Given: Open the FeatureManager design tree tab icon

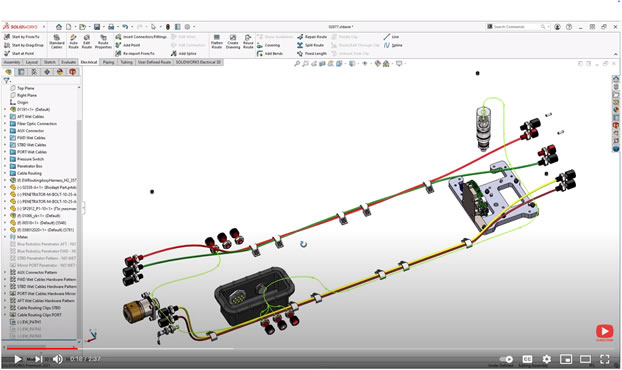Looking at the screenshot, I should [9, 72].
